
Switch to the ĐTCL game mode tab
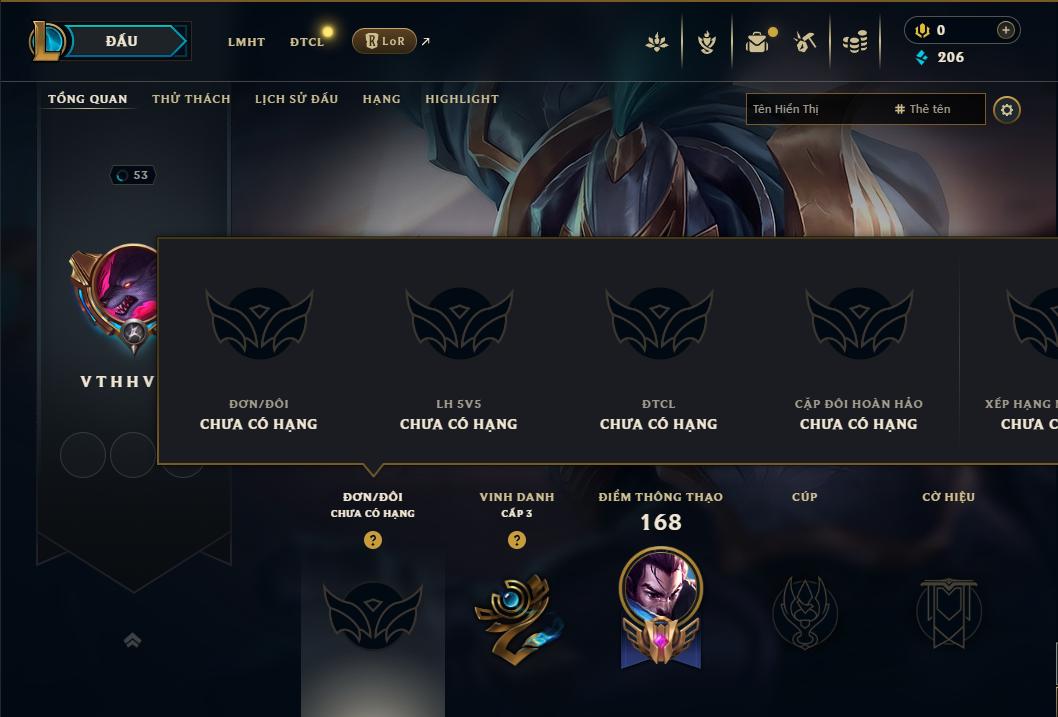click(307, 42)
